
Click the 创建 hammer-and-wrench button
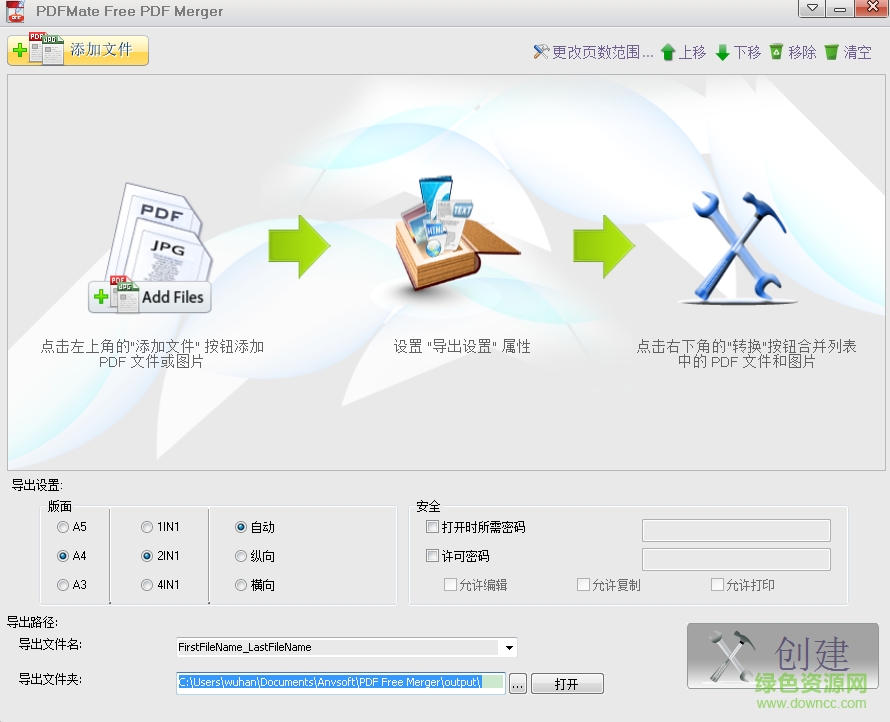click(x=781, y=657)
